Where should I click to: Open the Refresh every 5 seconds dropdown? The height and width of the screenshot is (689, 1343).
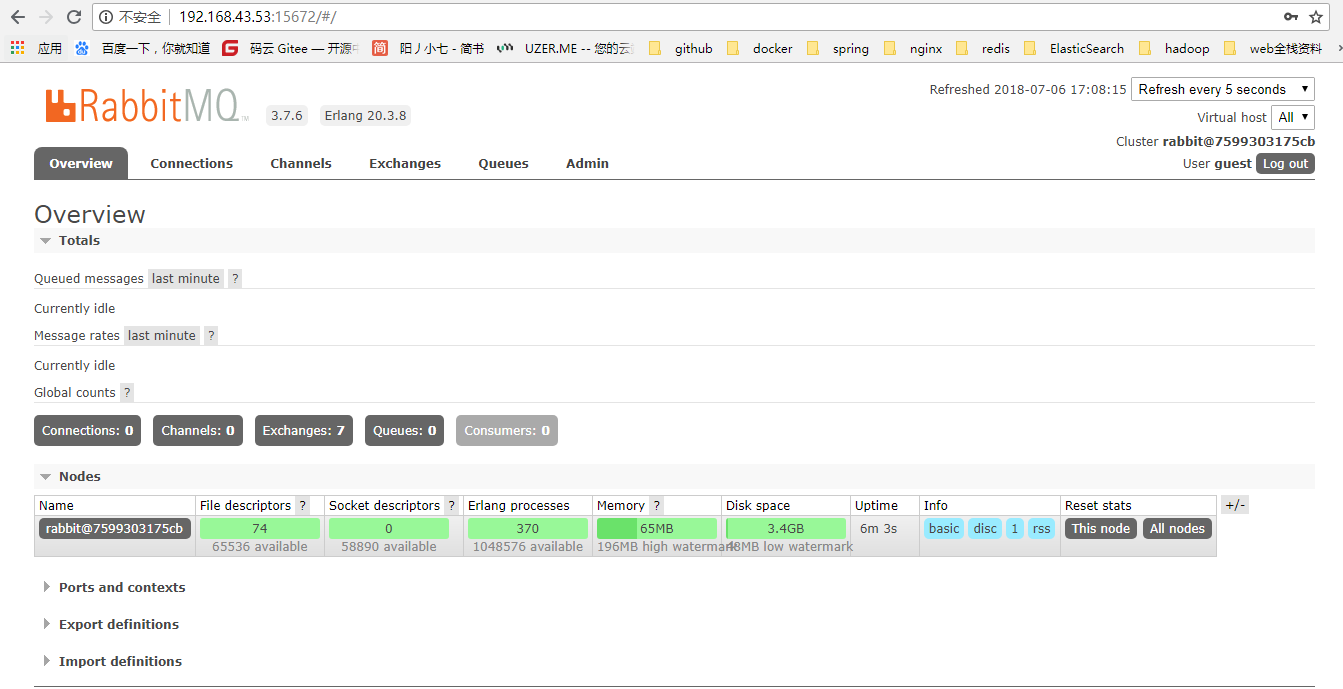(1223, 89)
